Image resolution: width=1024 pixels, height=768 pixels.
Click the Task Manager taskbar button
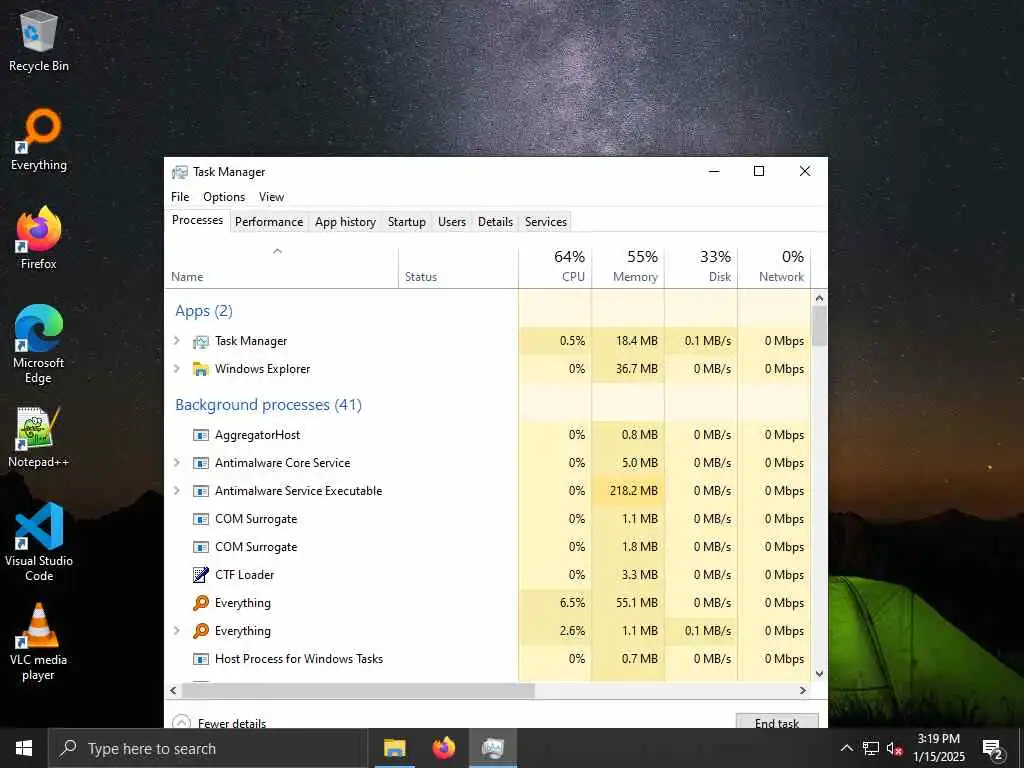tap(493, 748)
